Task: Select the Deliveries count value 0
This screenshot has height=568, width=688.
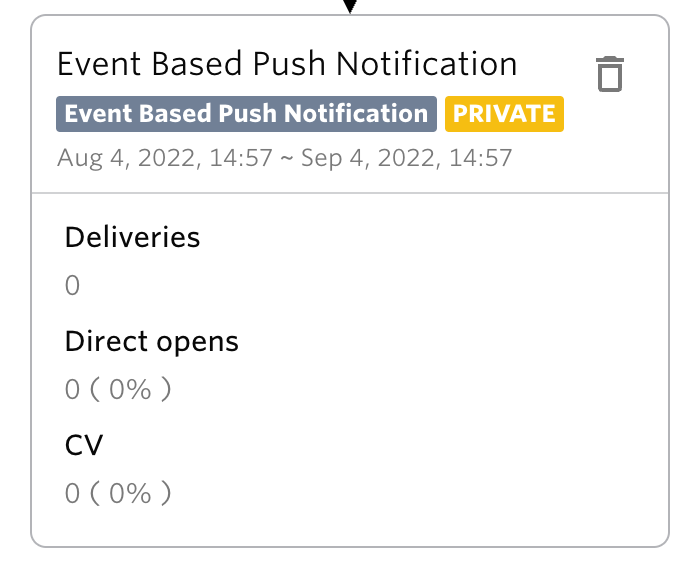Action: click(72, 286)
